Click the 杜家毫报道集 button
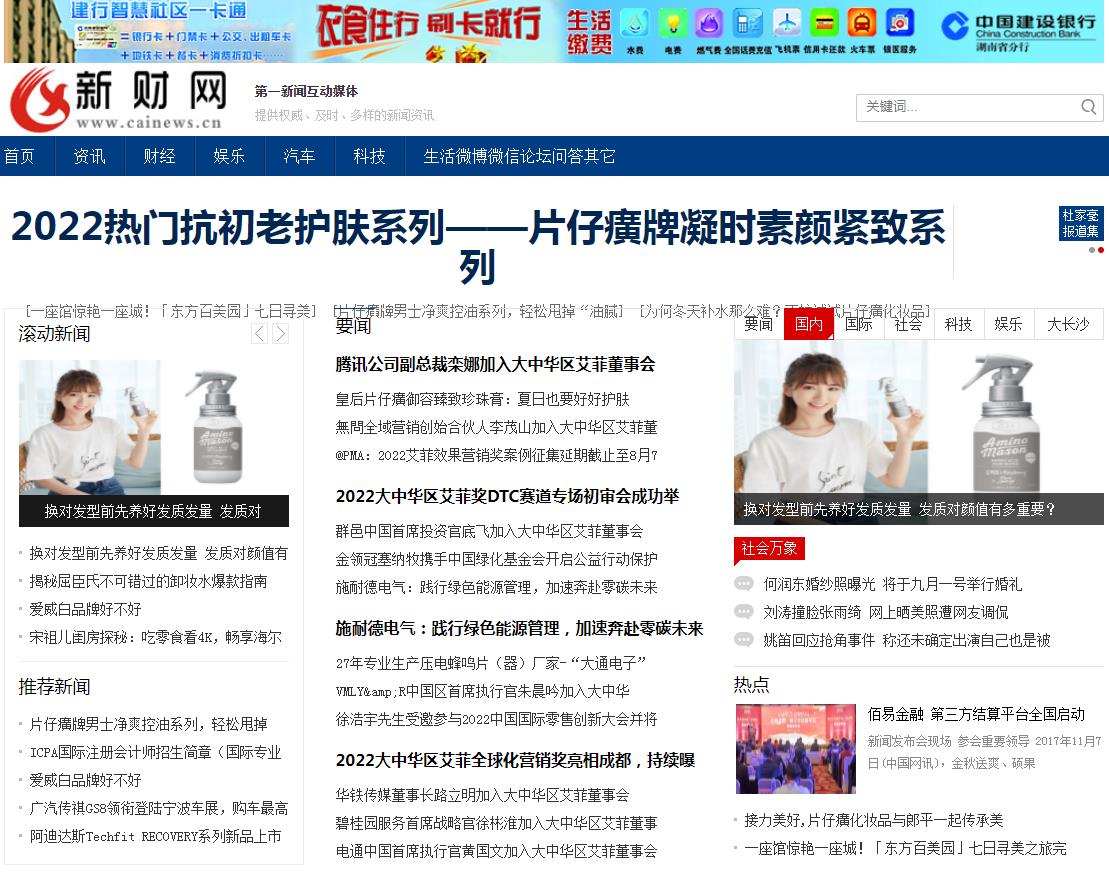This screenshot has width=1109, height=872. pyautogui.click(x=1080, y=223)
